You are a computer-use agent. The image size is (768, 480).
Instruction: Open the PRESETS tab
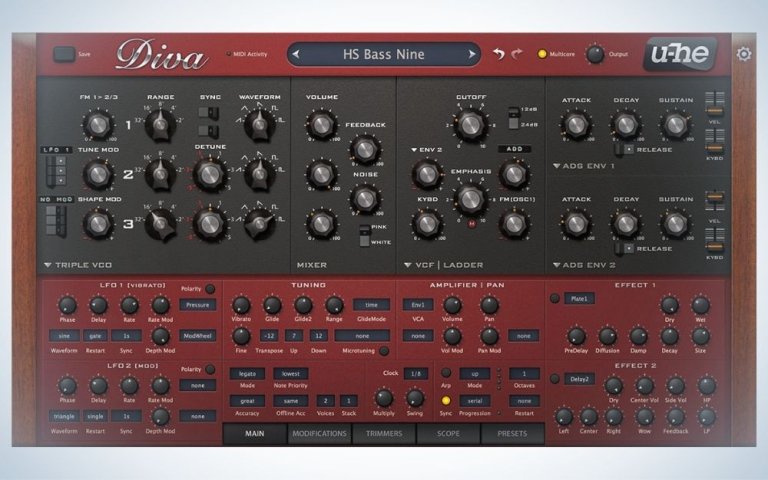512,434
